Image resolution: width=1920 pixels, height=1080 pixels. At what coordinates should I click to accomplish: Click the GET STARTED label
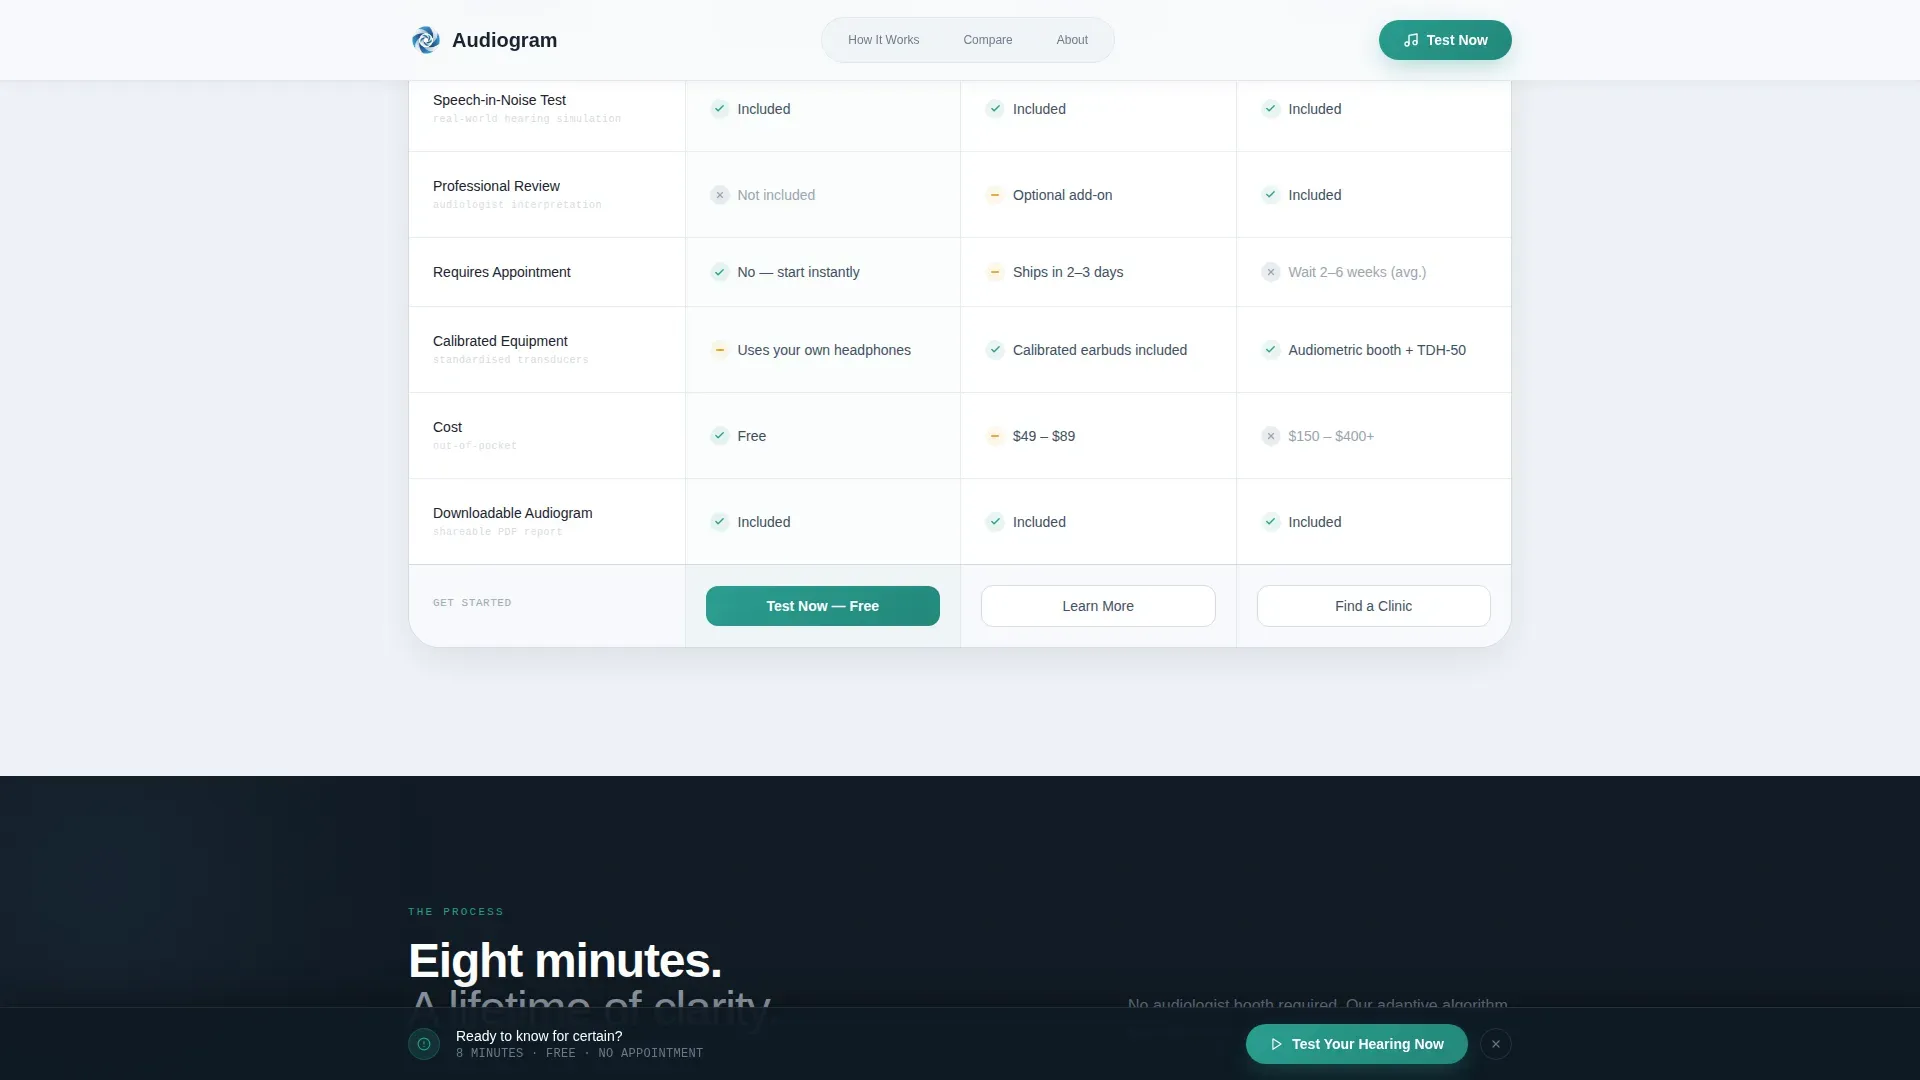(x=472, y=603)
